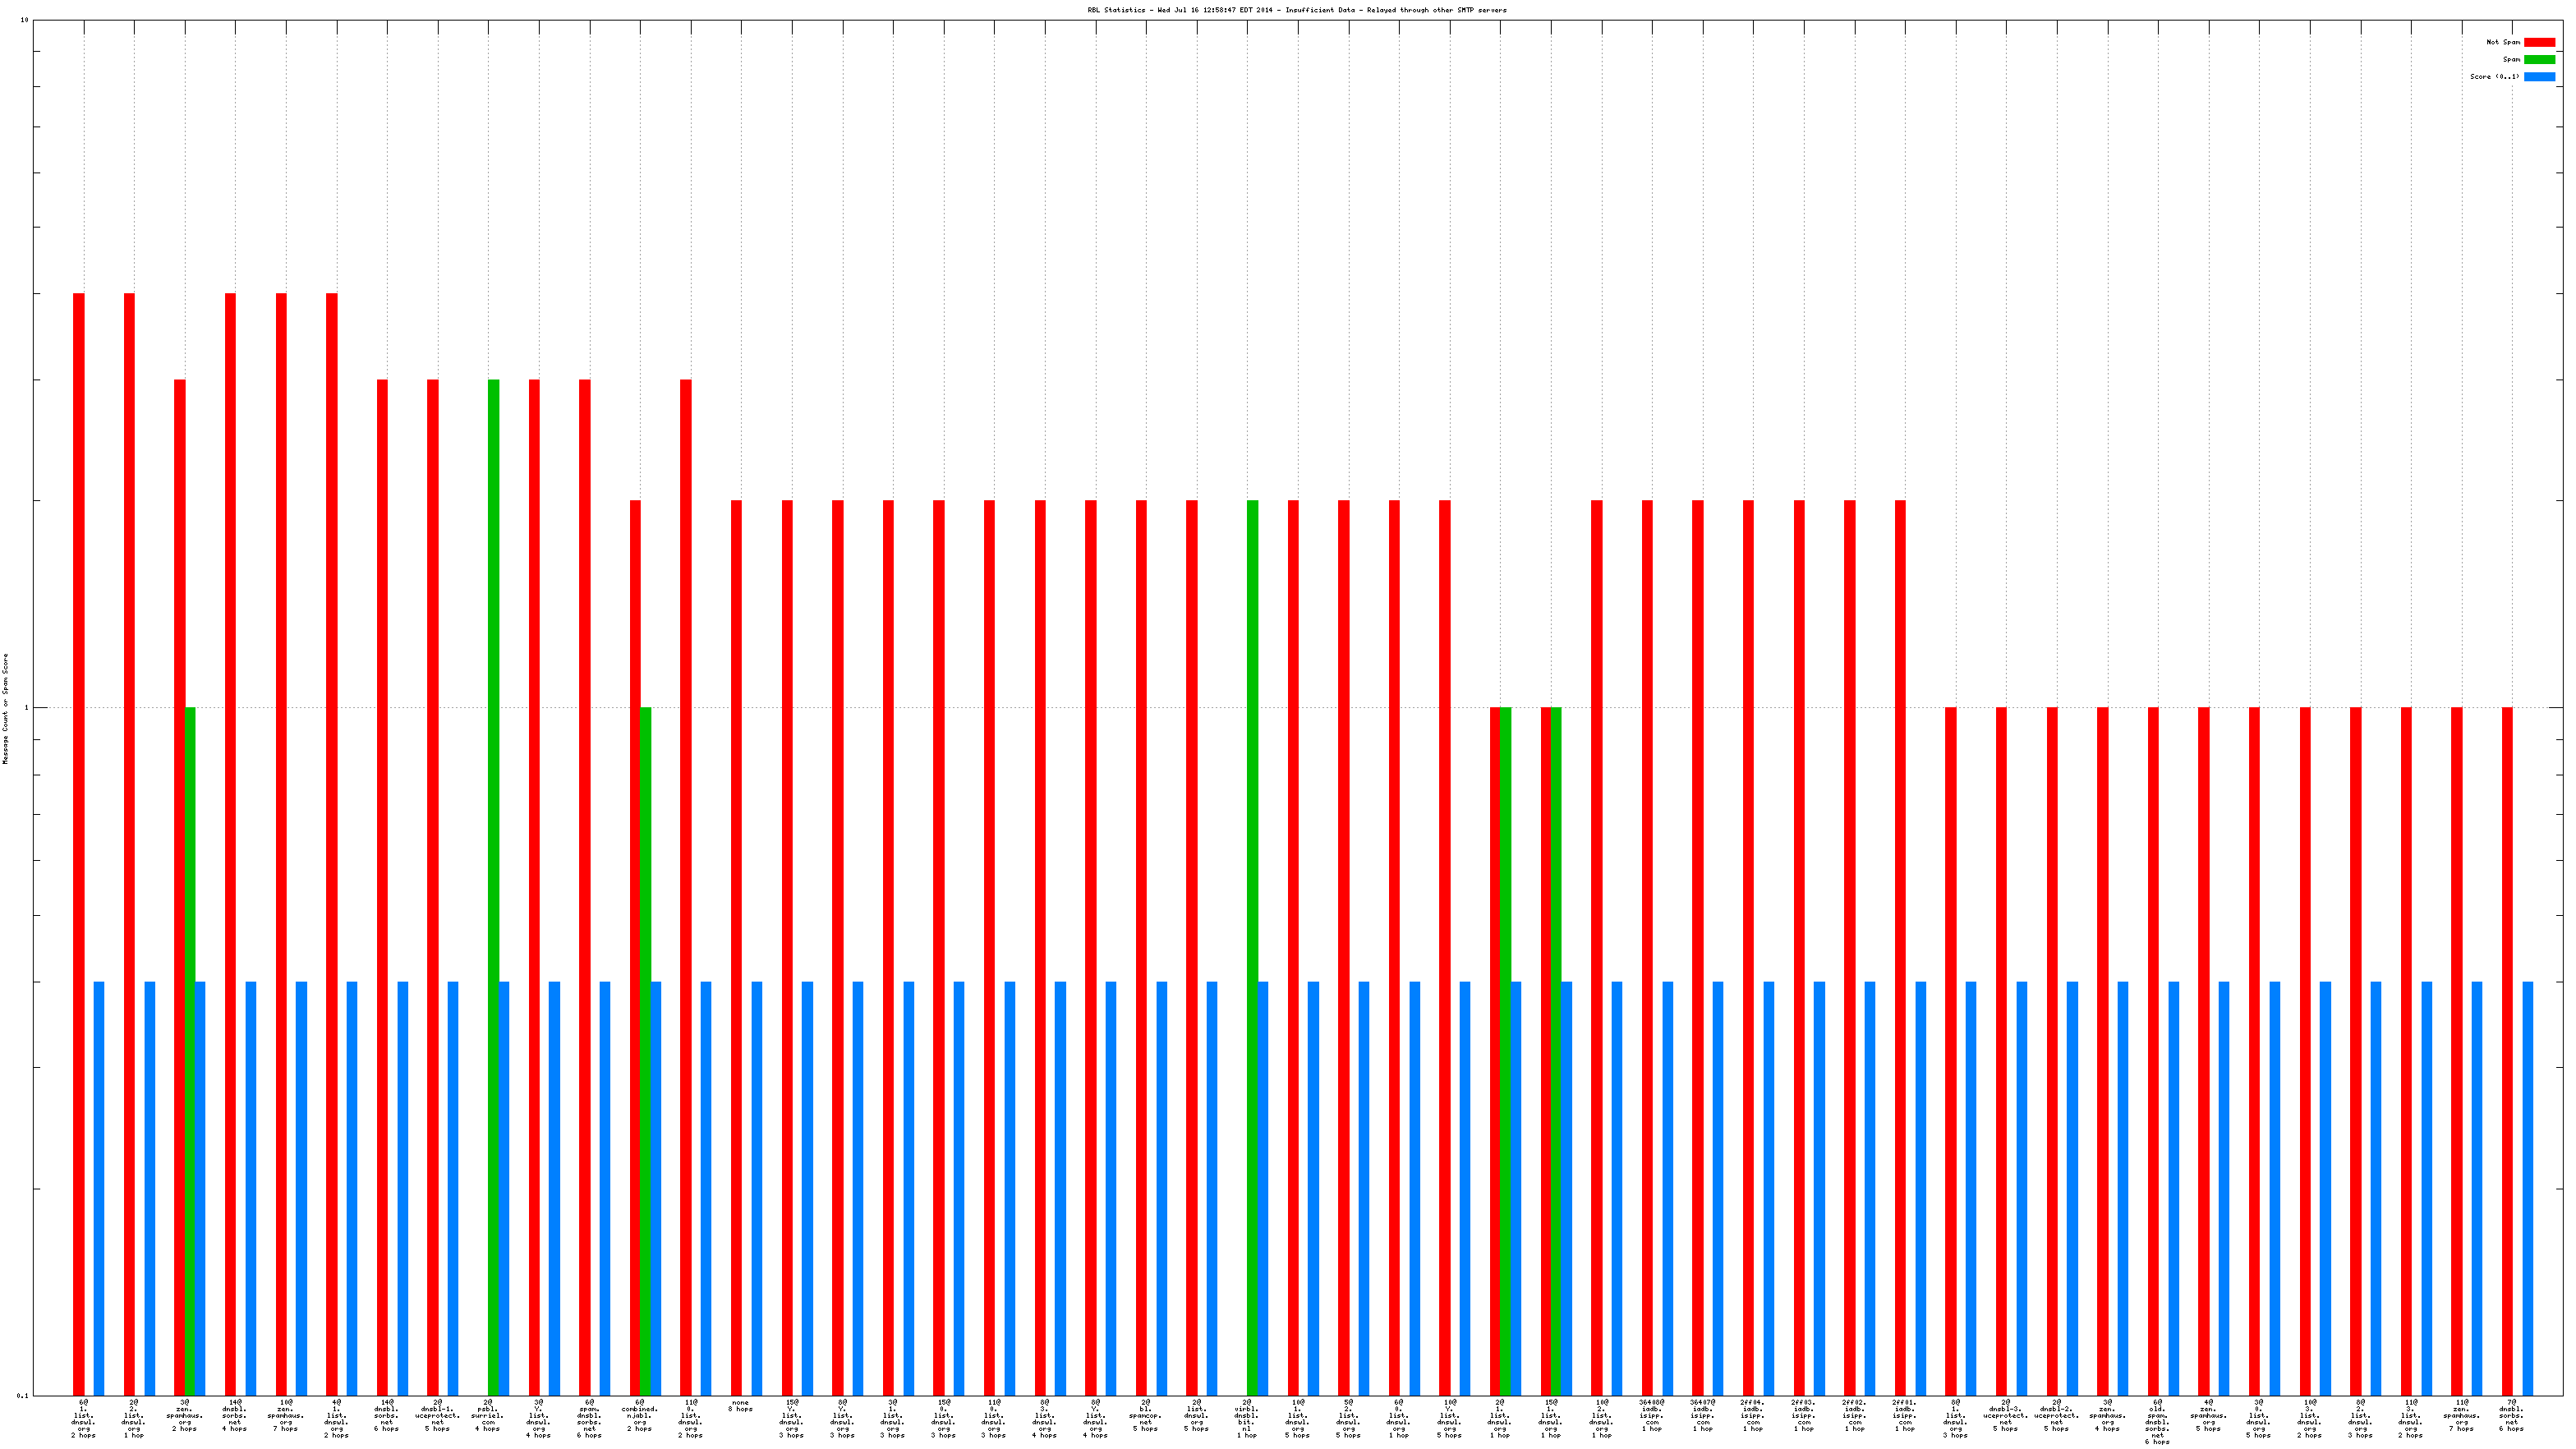The width and height of the screenshot is (2576, 1449).
Task: Click the red Not Spam legend swatch
Action: pyautogui.click(x=2539, y=42)
